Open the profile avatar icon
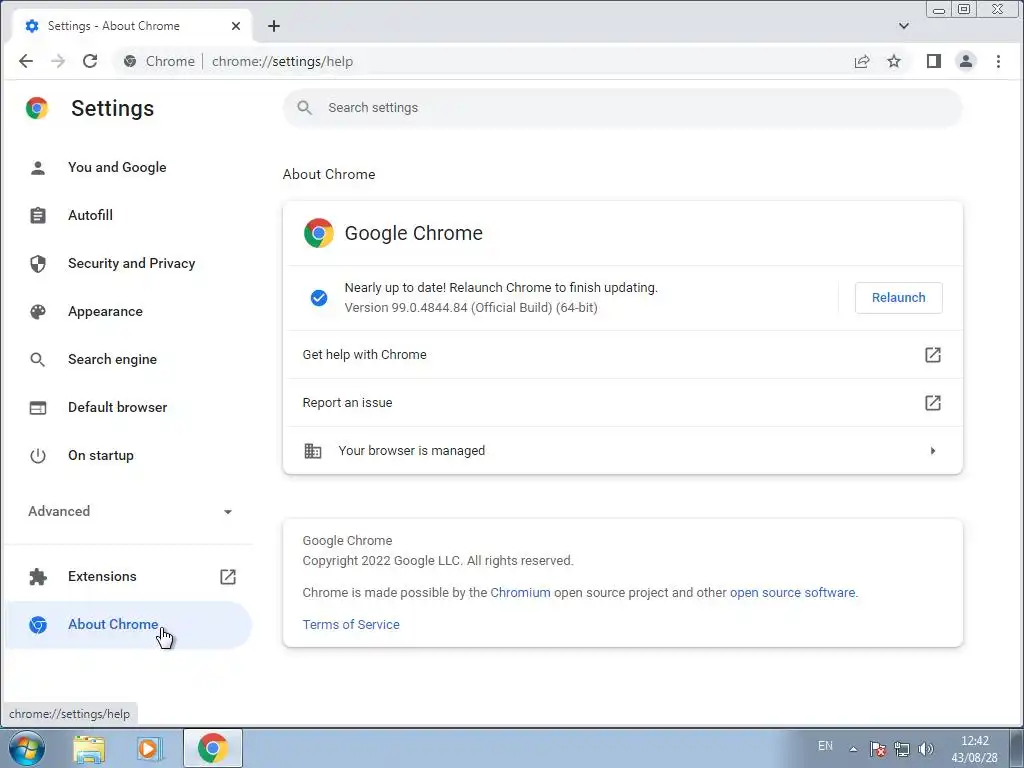Image resolution: width=1024 pixels, height=768 pixels. point(966,61)
